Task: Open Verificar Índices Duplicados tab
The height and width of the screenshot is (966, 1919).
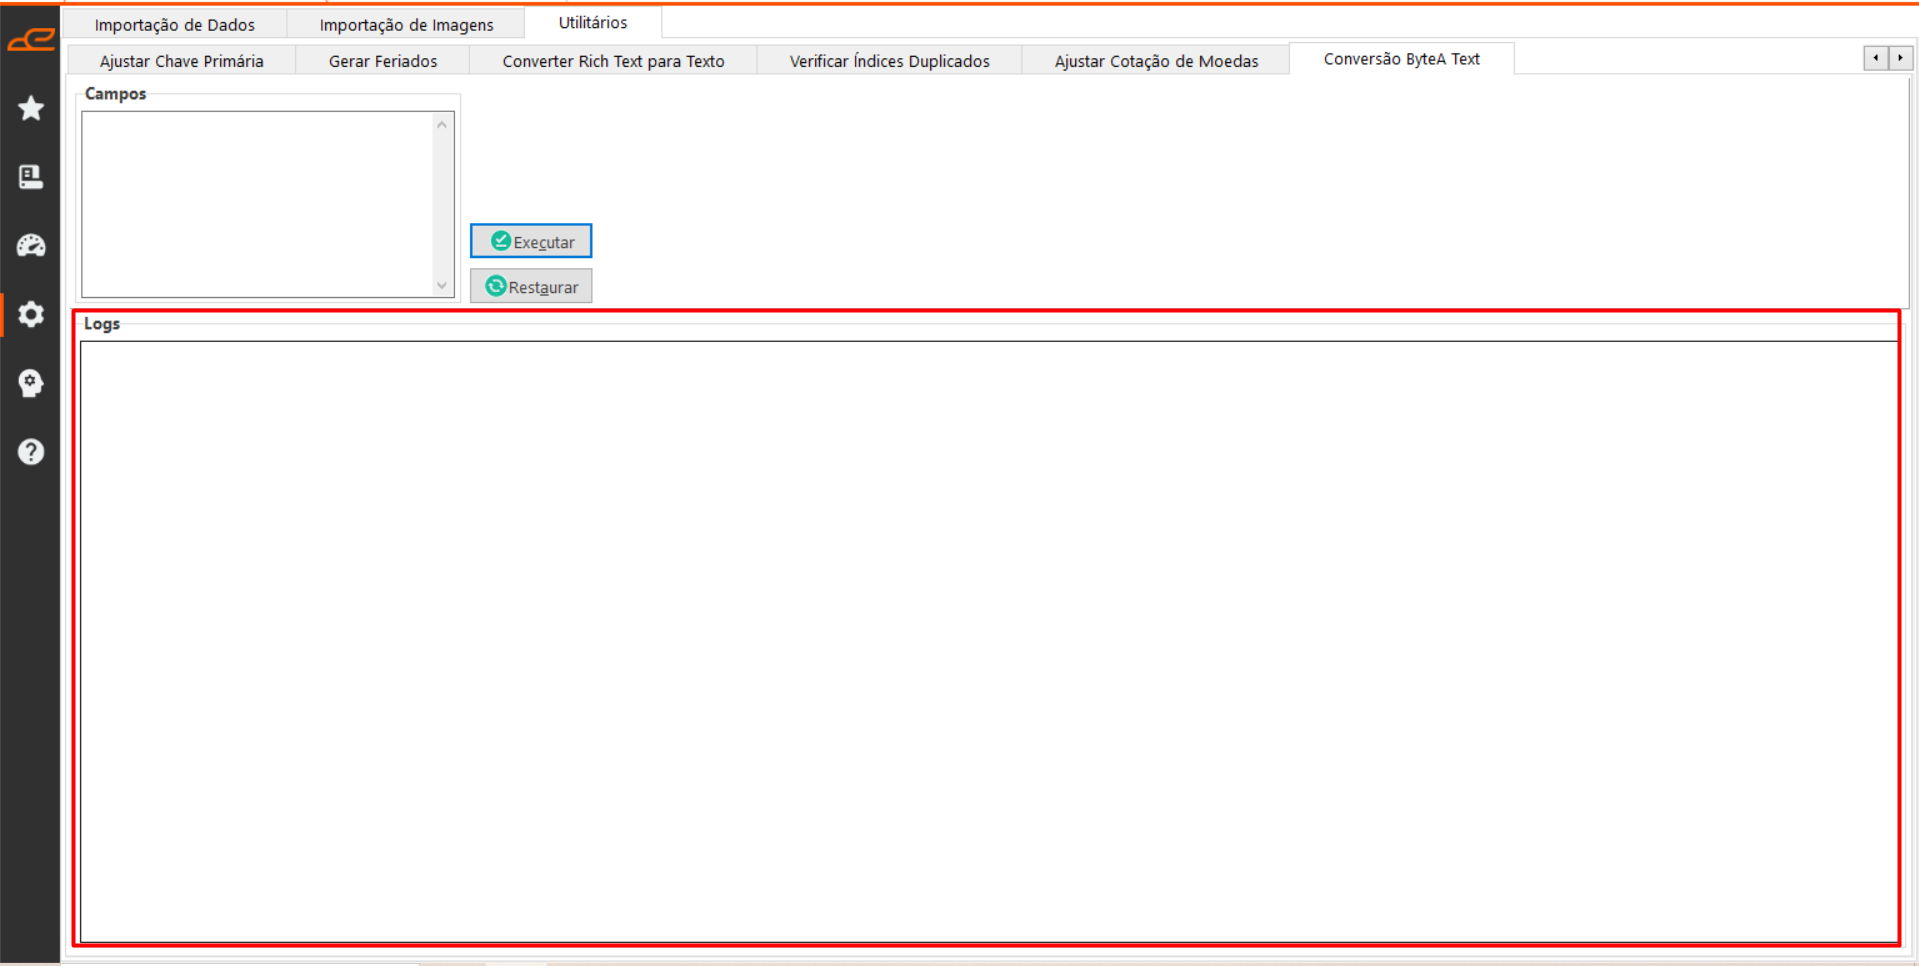Action: [x=889, y=61]
